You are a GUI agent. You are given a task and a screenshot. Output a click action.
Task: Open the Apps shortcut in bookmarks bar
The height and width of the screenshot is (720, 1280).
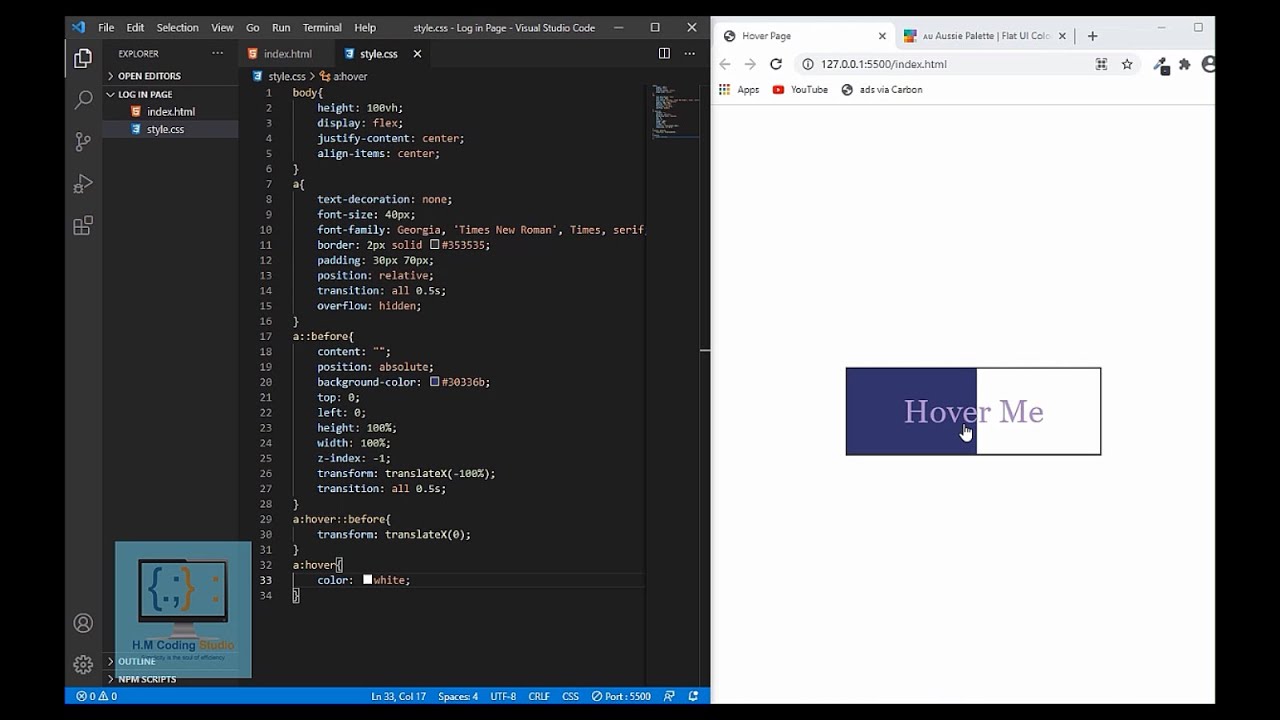point(739,90)
